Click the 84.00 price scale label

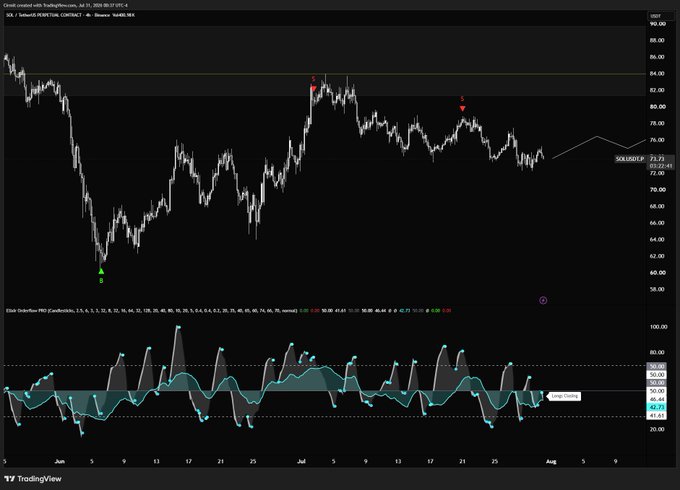(657, 73)
